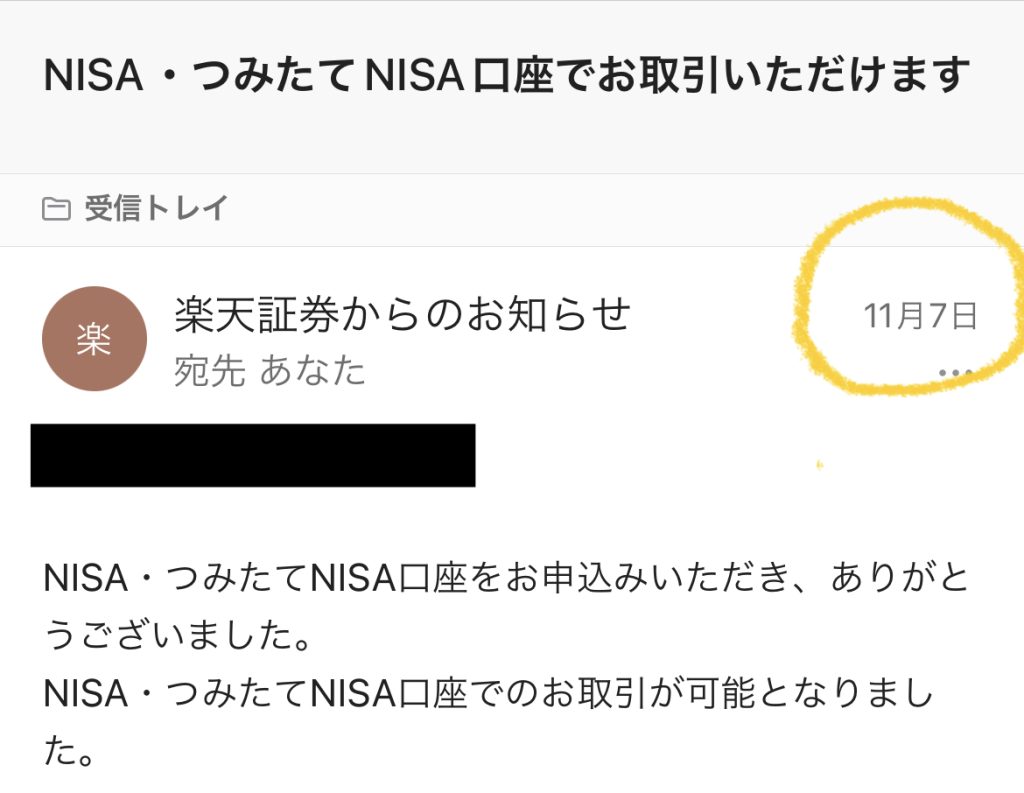Tap the あなた recipient name
Image resolution: width=1024 pixels, height=793 pixels.
(313, 371)
